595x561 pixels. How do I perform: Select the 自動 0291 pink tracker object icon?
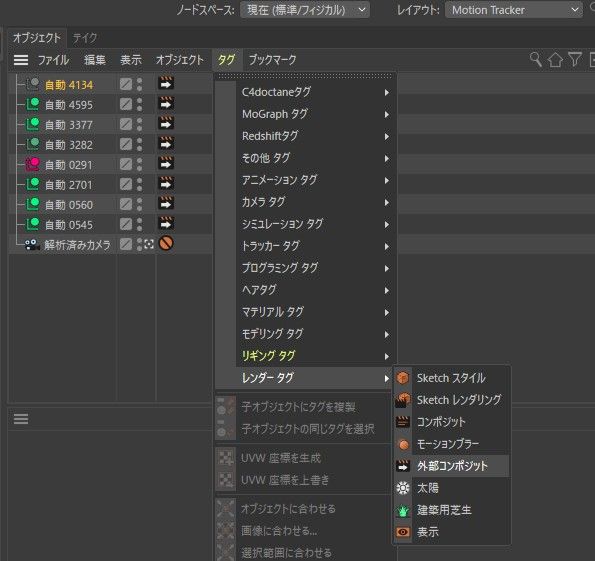pos(33,164)
